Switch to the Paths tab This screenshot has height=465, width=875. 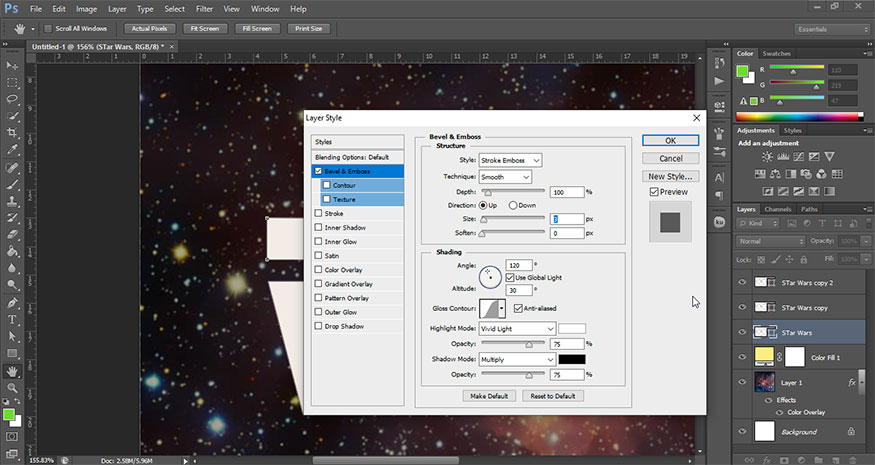(809, 209)
